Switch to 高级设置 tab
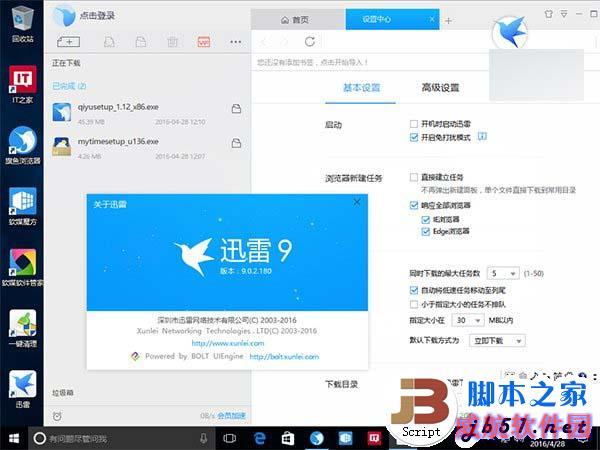The image size is (600, 450). (x=440, y=88)
